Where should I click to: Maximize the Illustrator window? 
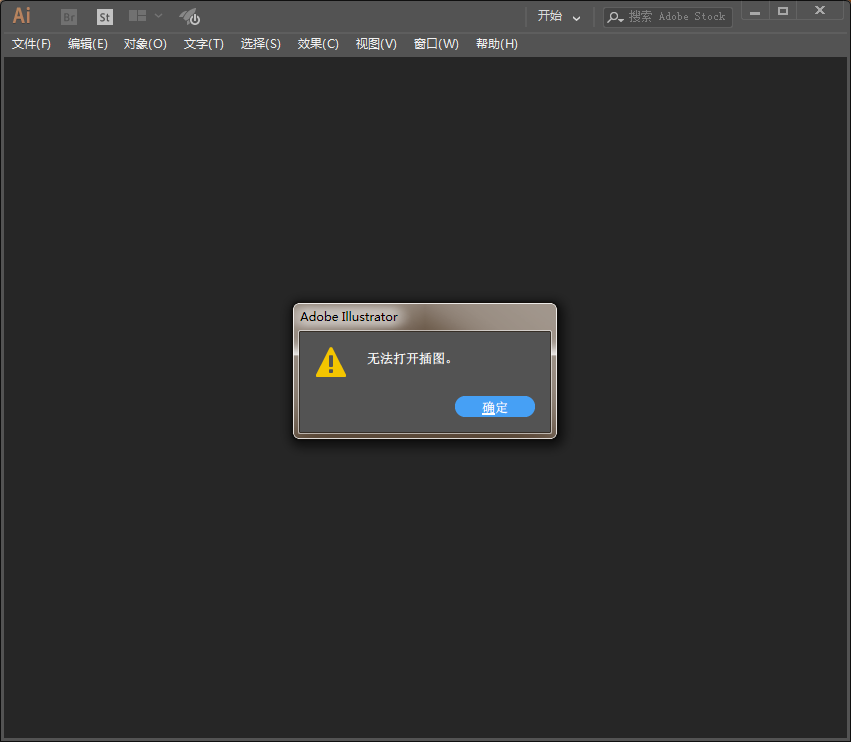(783, 11)
